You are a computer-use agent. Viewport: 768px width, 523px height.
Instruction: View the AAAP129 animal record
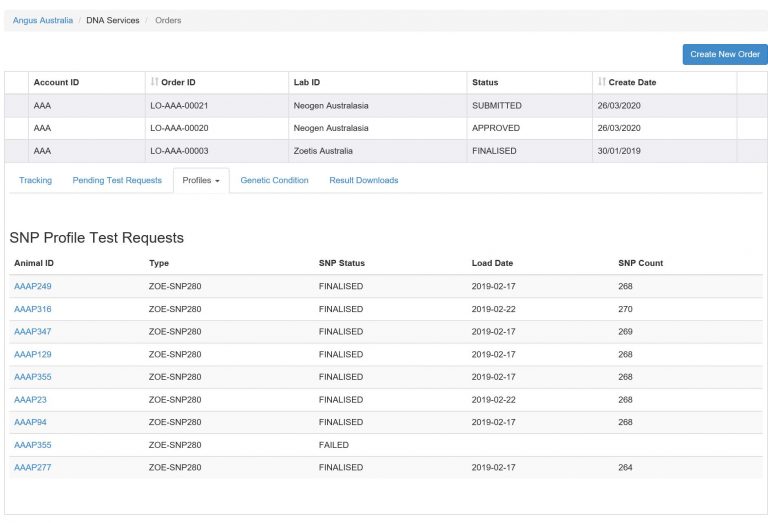point(33,355)
